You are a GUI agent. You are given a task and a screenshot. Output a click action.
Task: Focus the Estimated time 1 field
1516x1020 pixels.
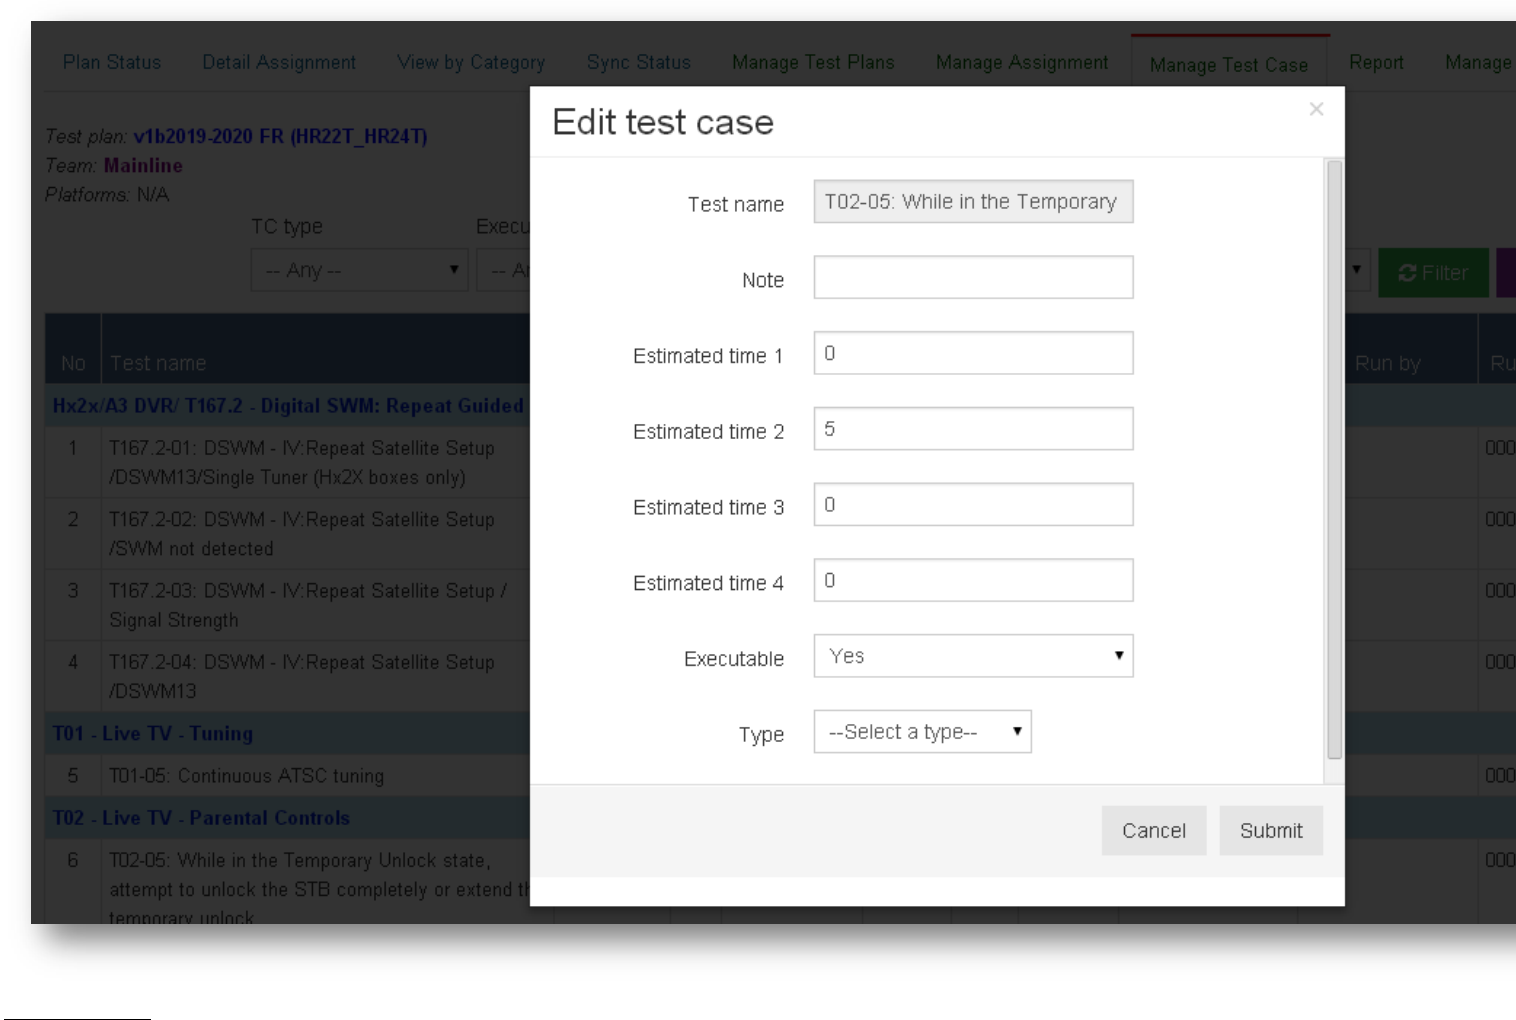pyautogui.click(x=973, y=353)
